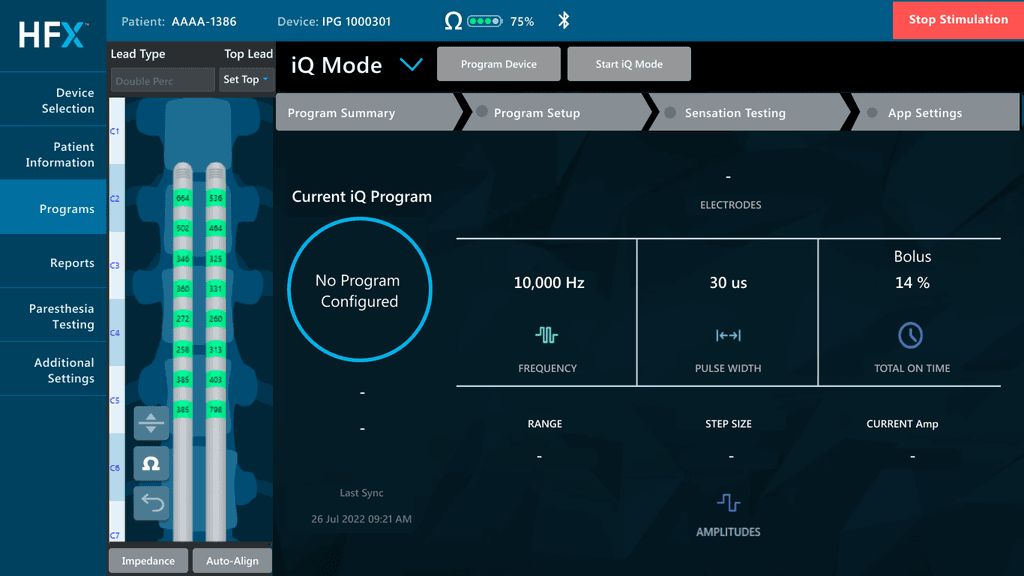The image size is (1024, 576).
Task: Select electrode with impedance 258
Action: (183, 349)
